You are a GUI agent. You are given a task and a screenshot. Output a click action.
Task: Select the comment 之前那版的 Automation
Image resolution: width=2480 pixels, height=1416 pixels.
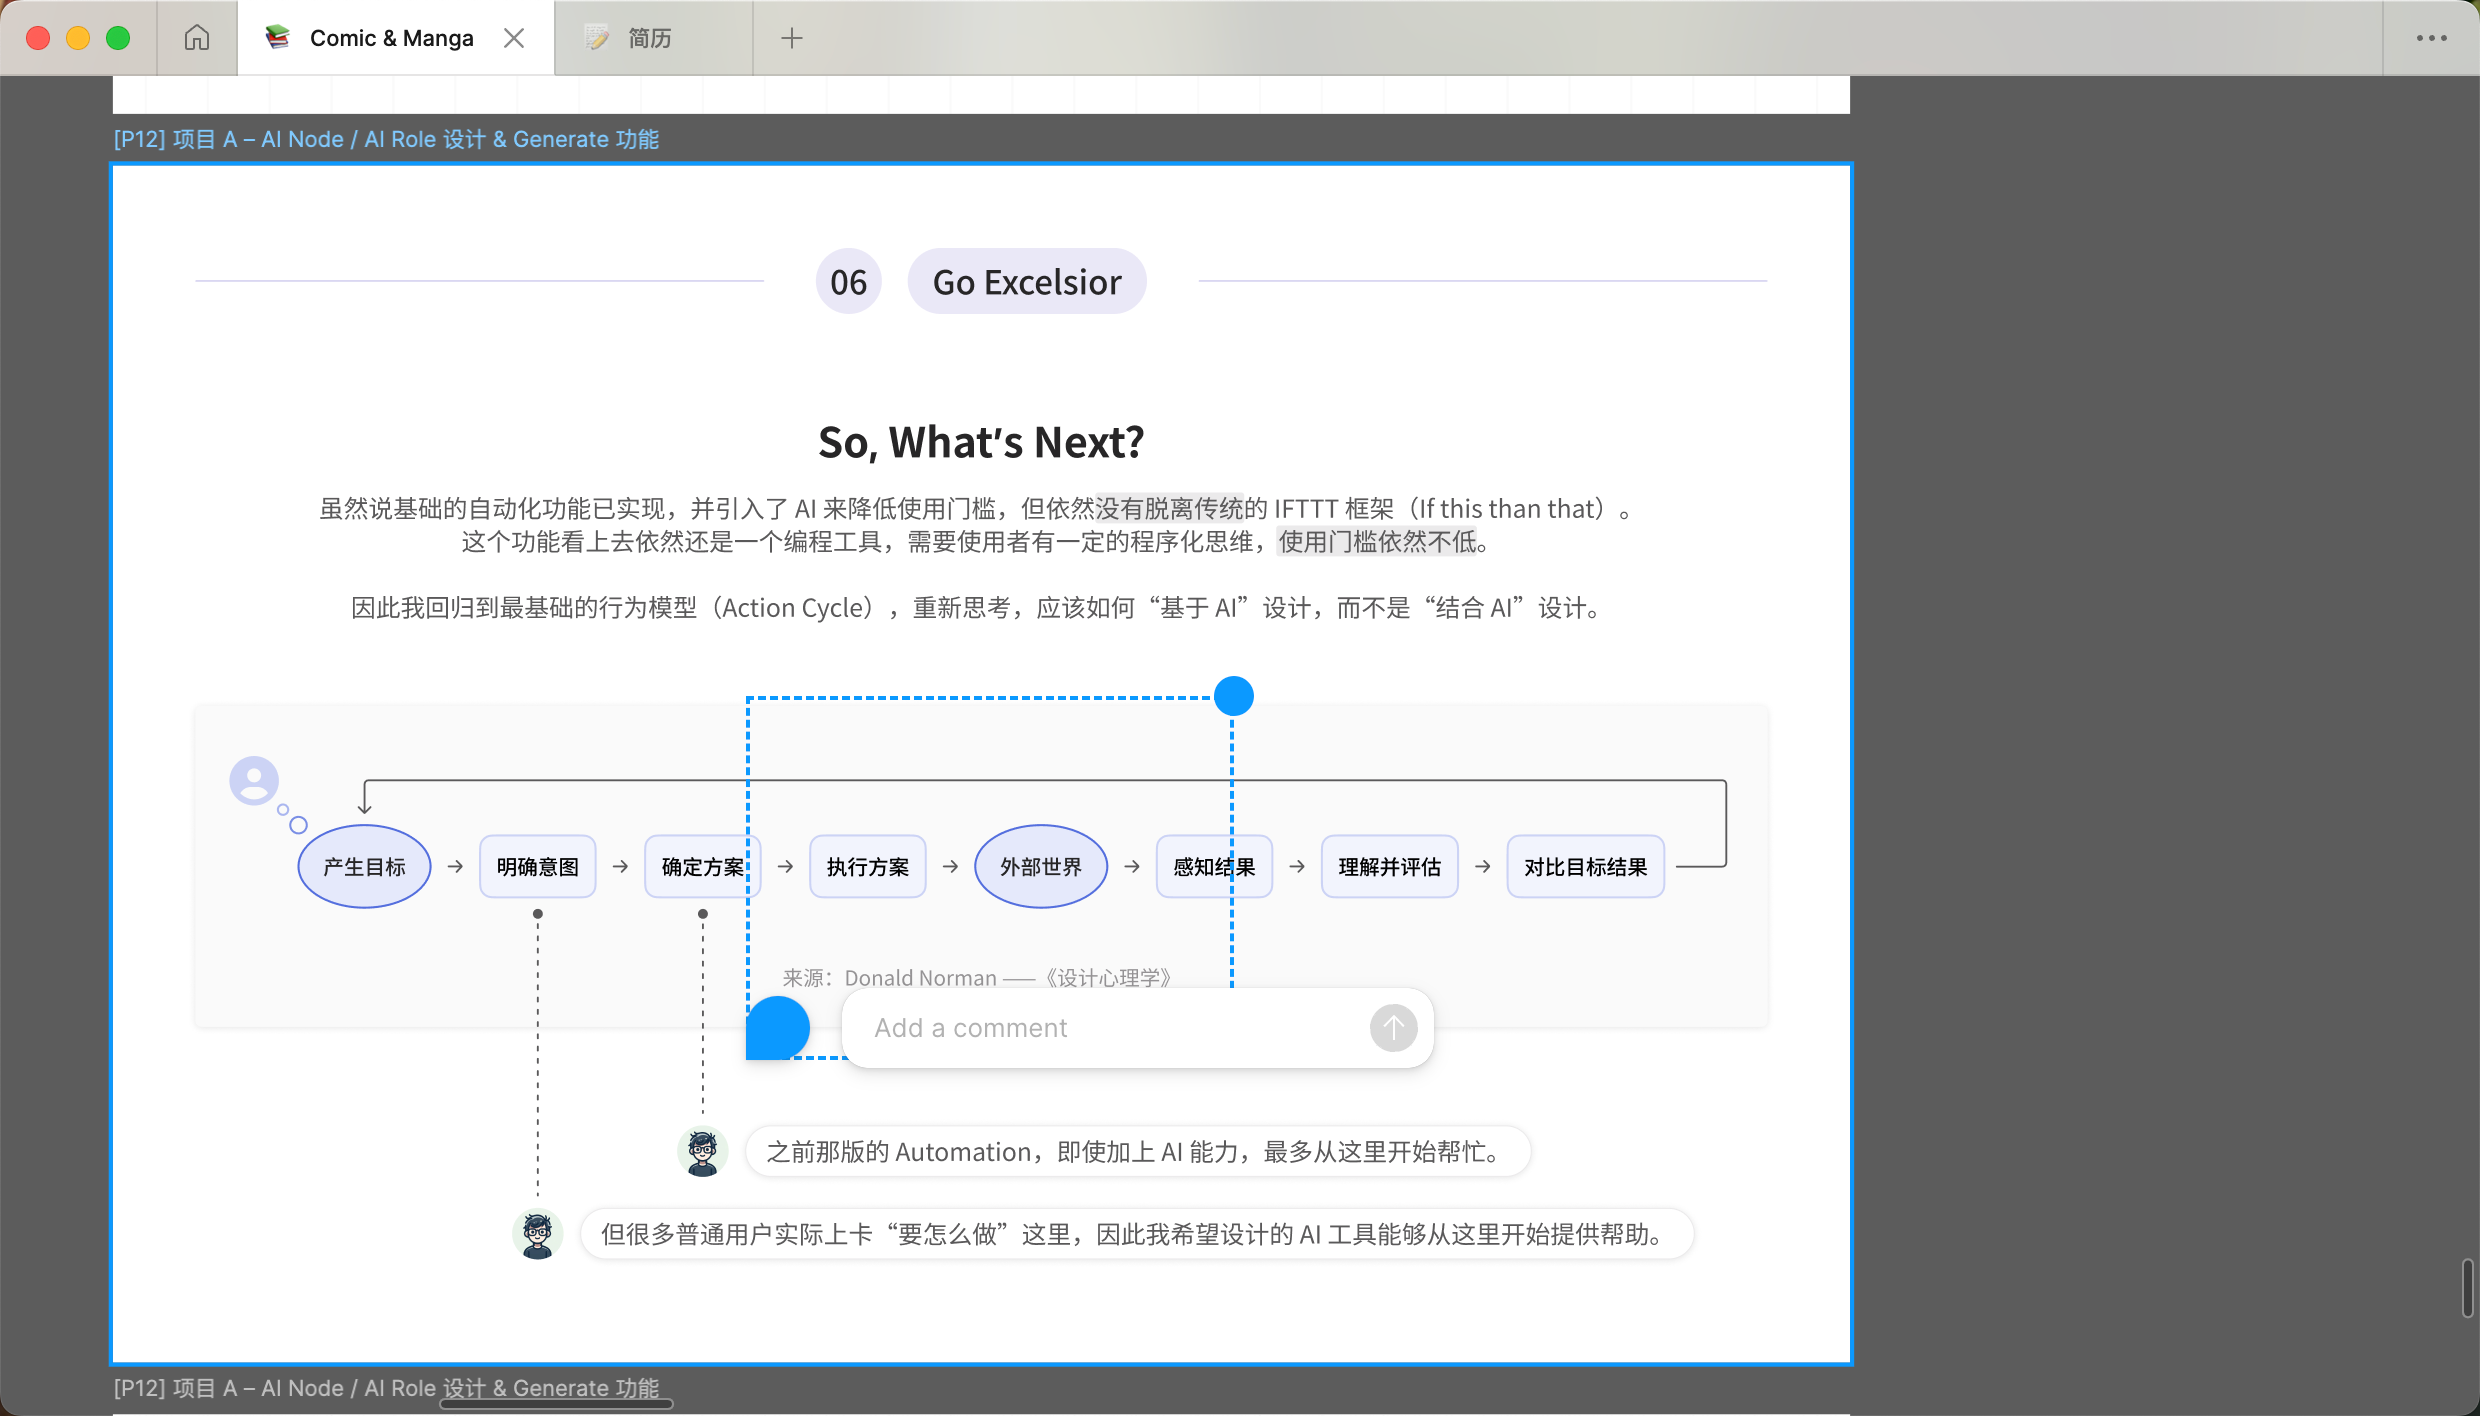coord(1138,1152)
